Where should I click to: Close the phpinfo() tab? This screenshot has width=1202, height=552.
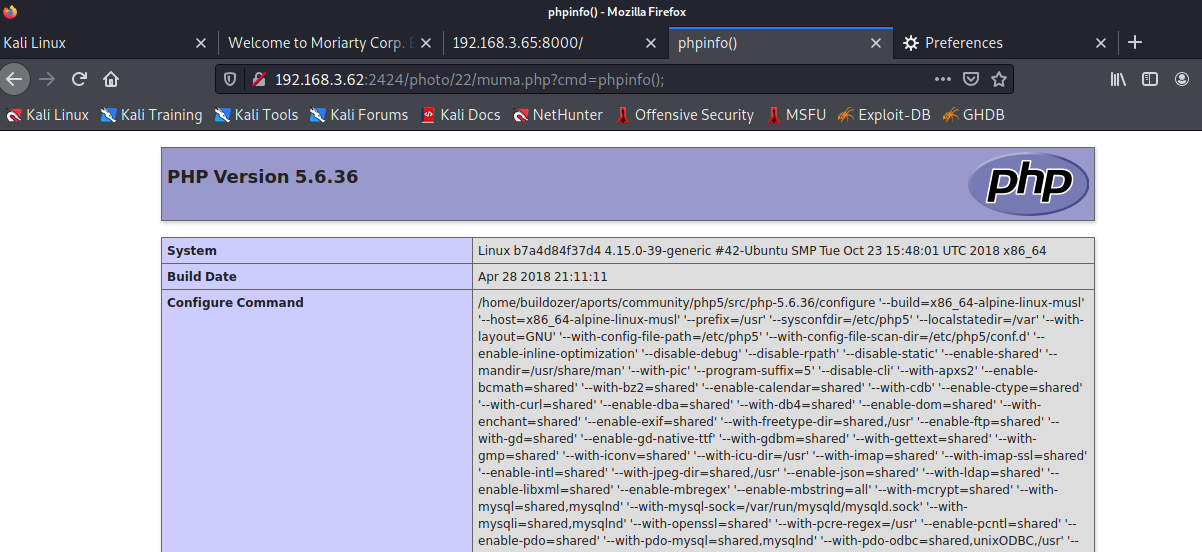[x=876, y=43]
